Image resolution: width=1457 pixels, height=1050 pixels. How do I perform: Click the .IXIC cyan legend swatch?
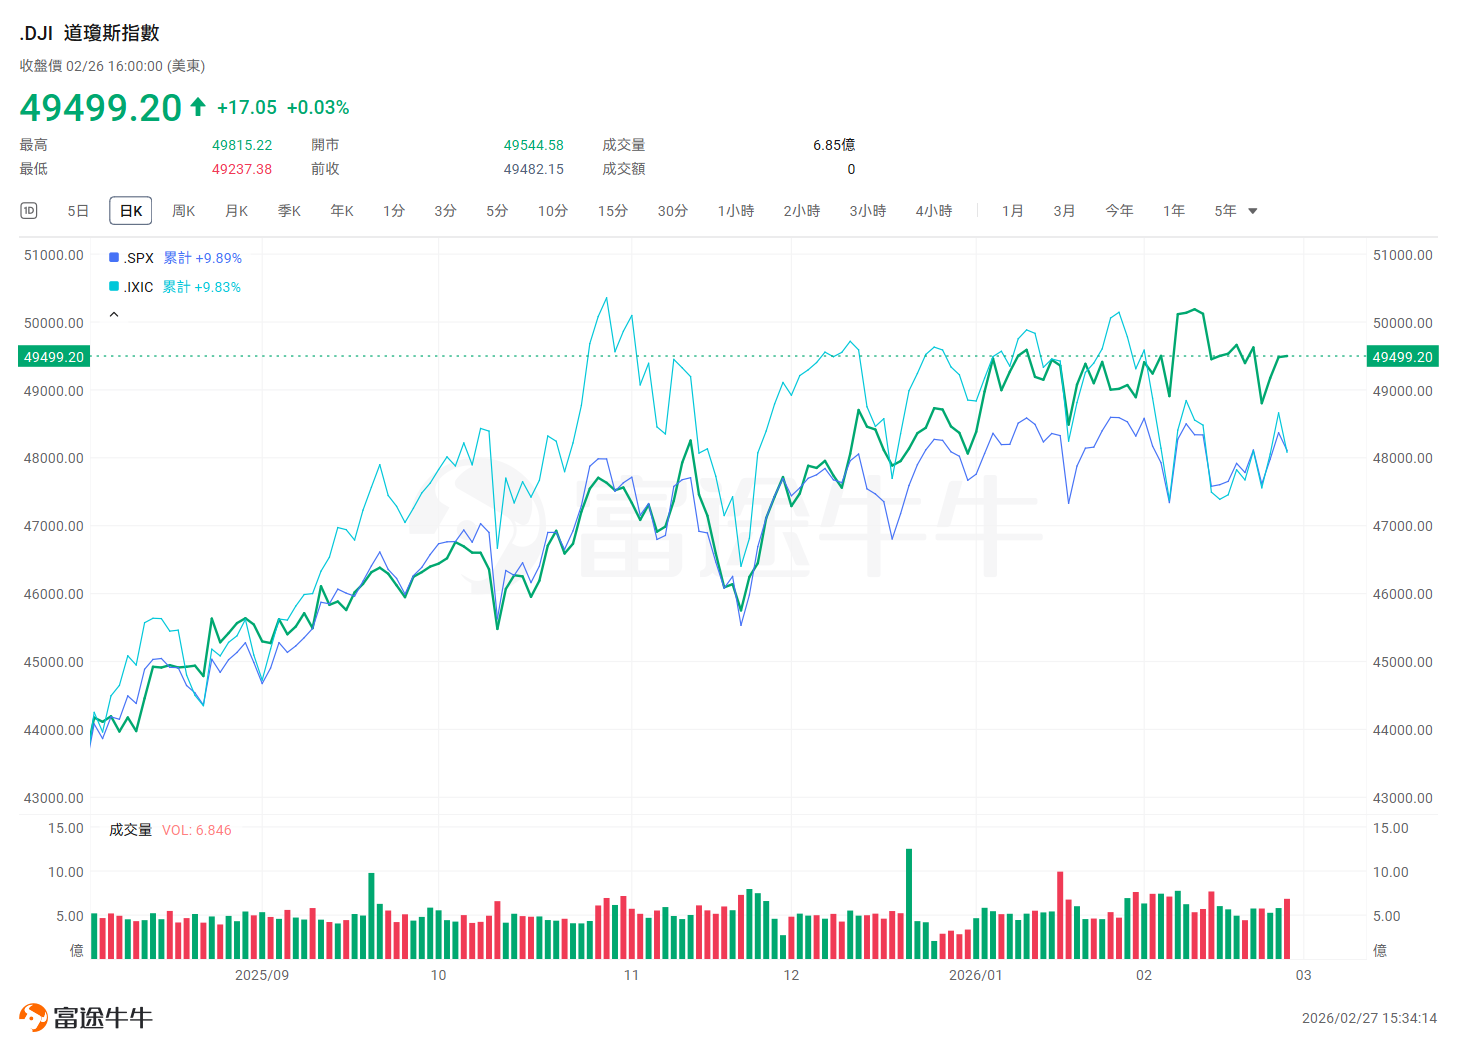114,287
